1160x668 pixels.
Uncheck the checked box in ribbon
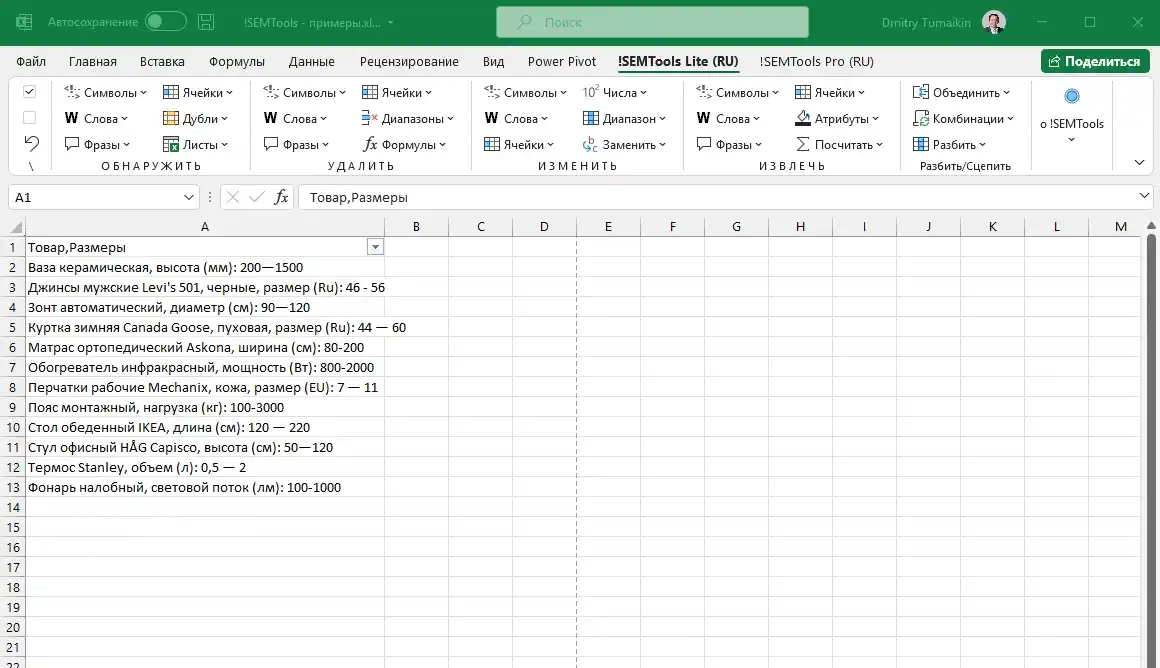[x=30, y=92]
